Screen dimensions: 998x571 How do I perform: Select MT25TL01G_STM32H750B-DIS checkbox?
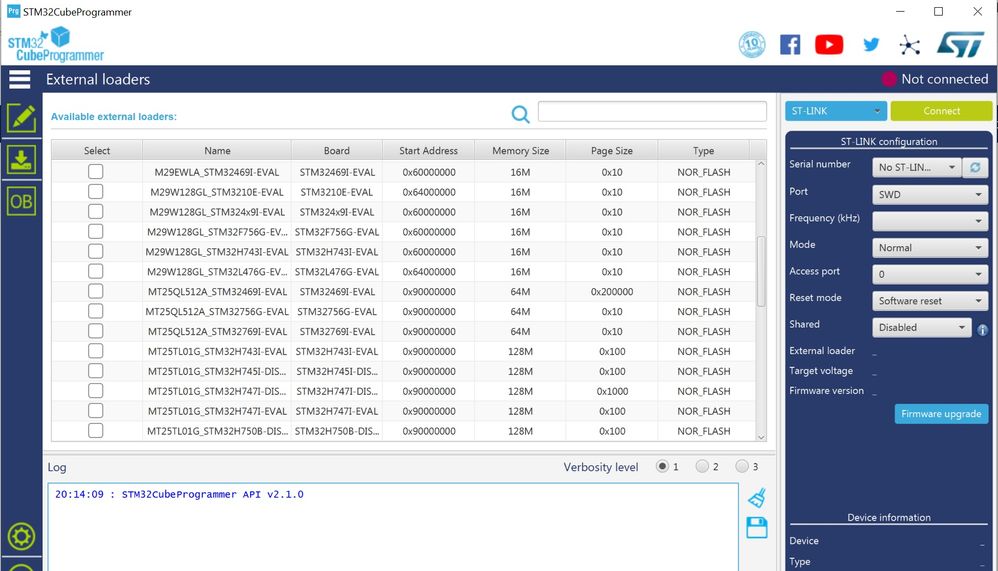tap(95, 430)
